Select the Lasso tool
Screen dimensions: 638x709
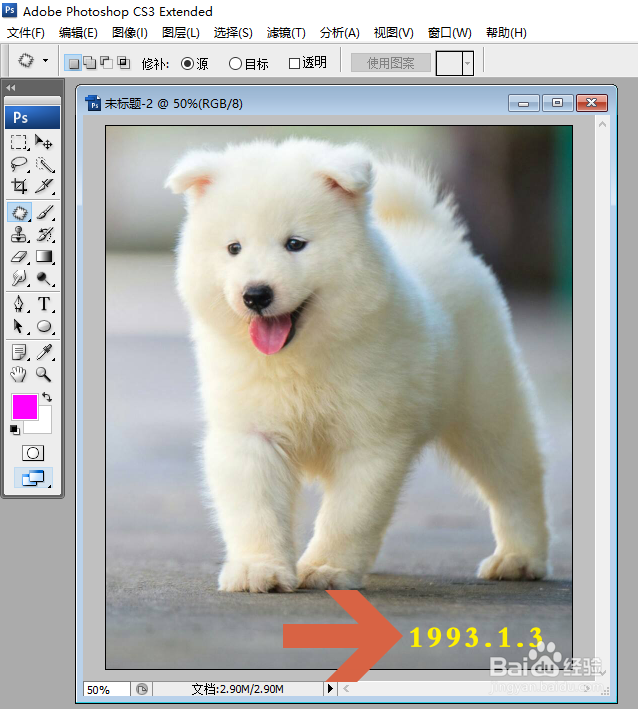click(19, 164)
